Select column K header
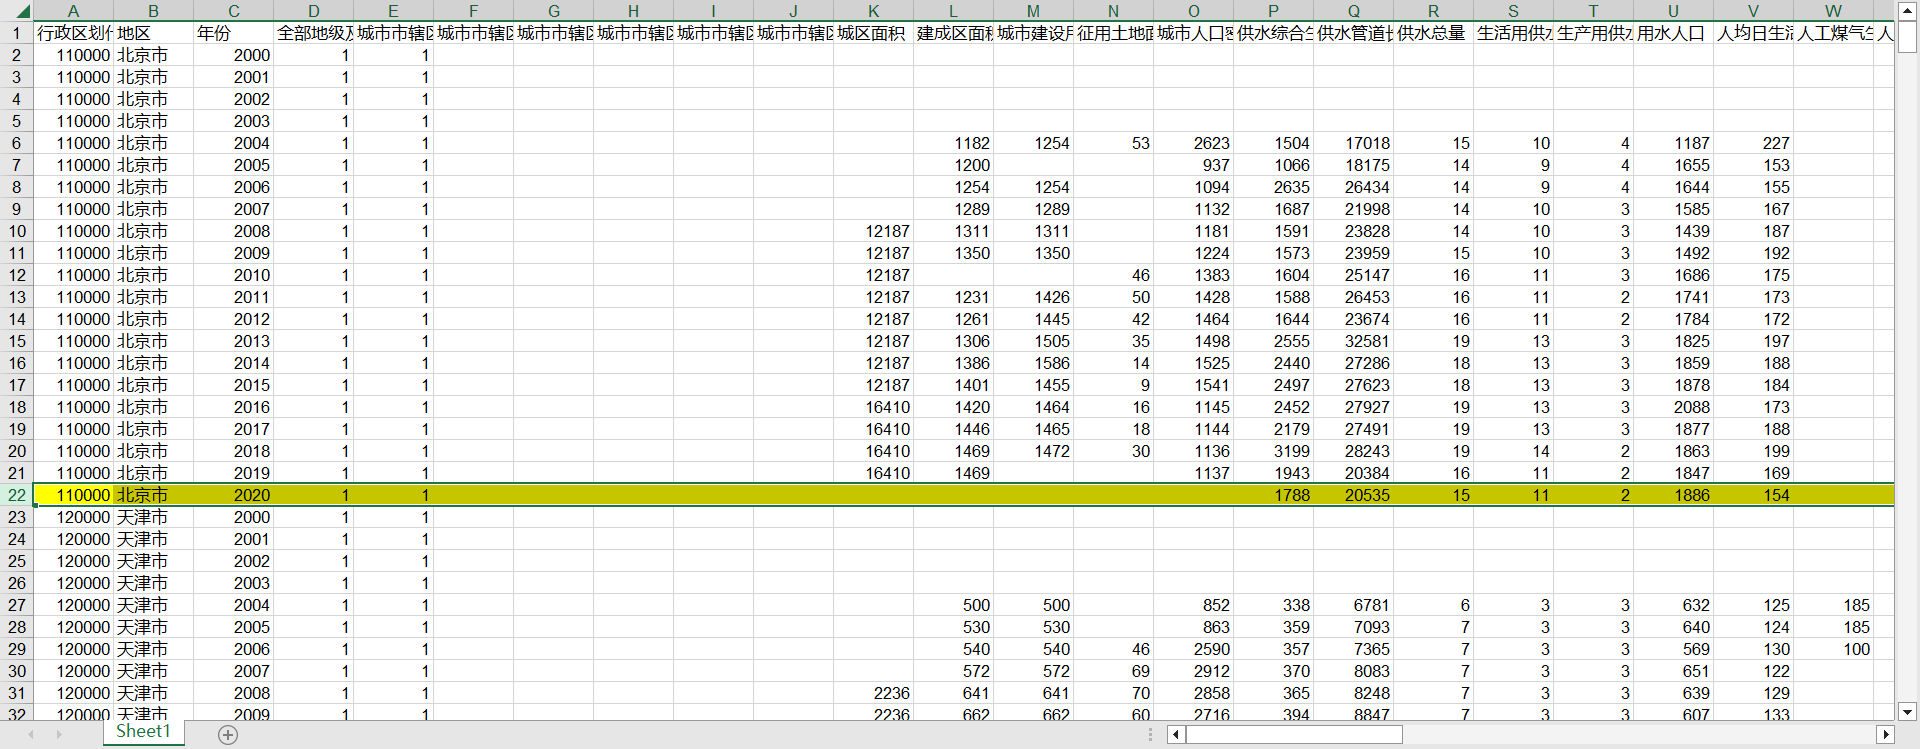The image size is (1920, 749). click(x=873, y=11)
